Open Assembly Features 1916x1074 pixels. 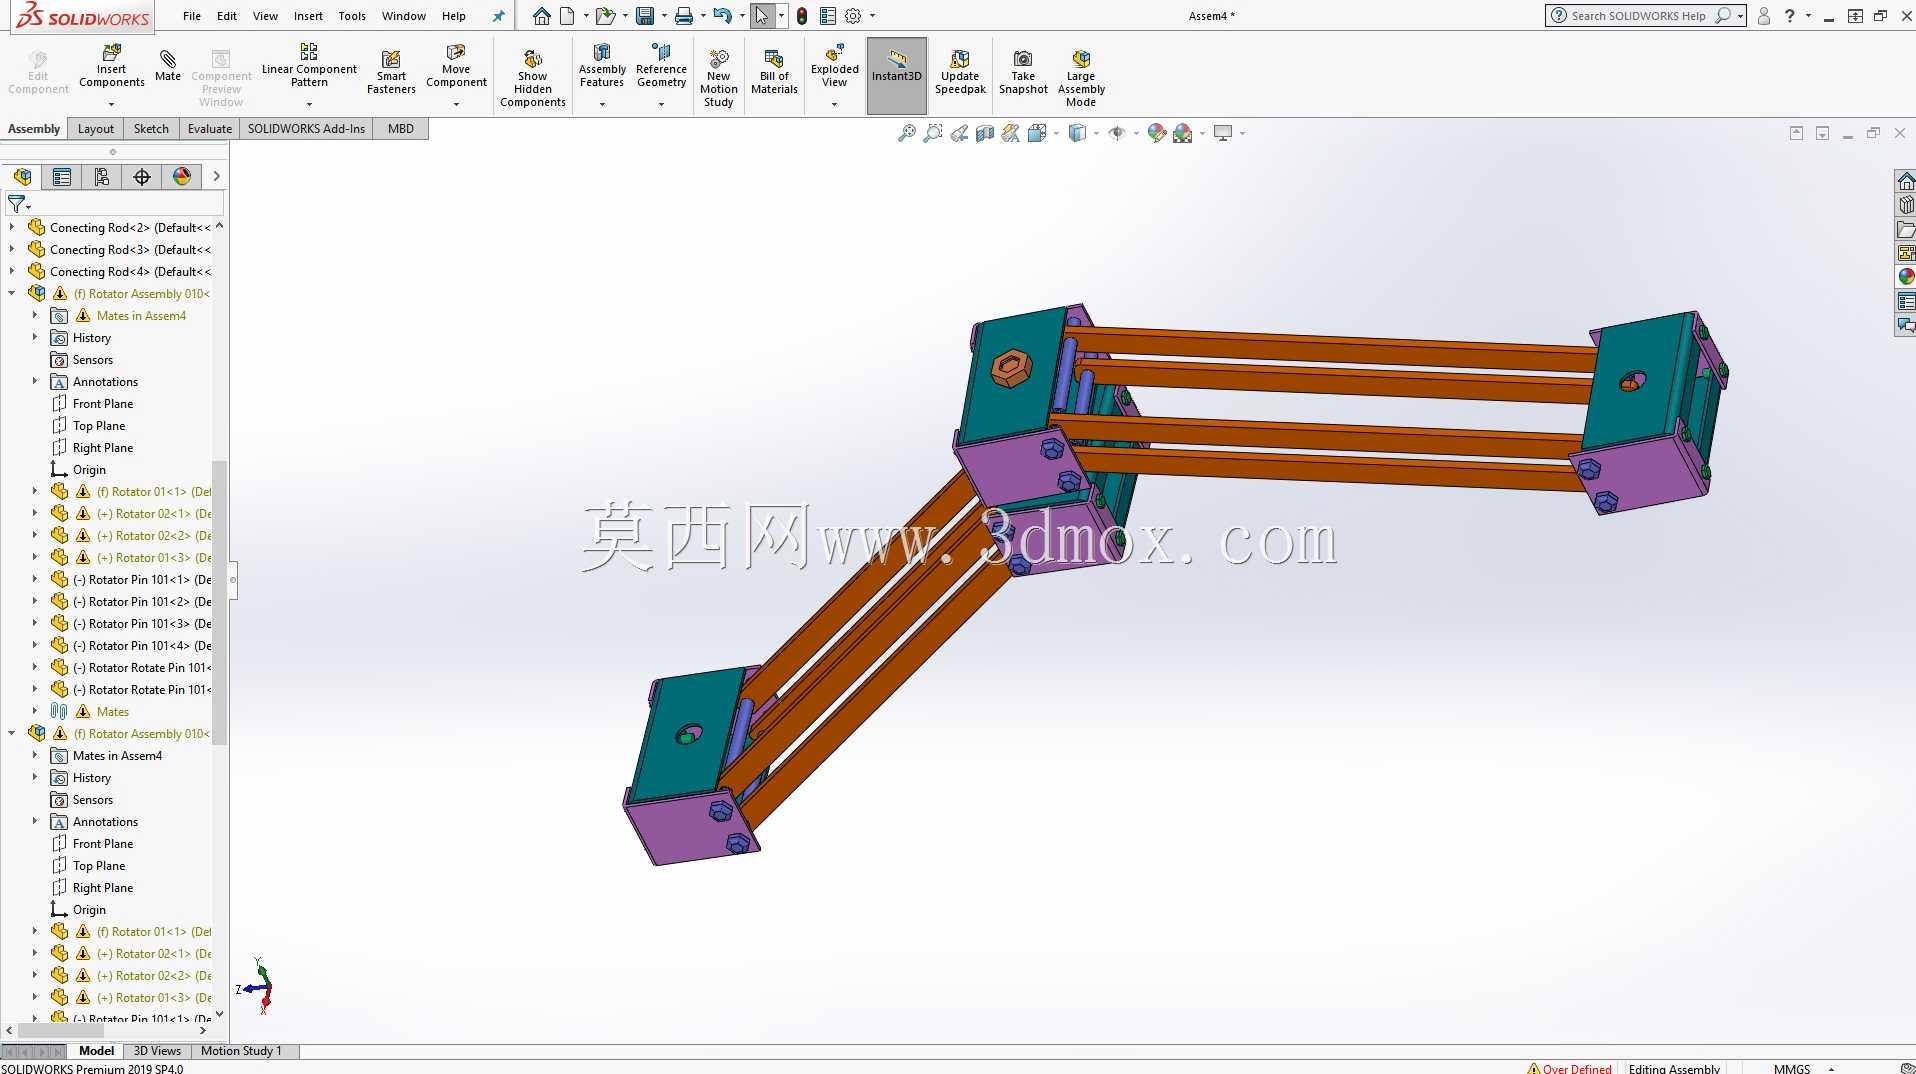tap(602, 66)
